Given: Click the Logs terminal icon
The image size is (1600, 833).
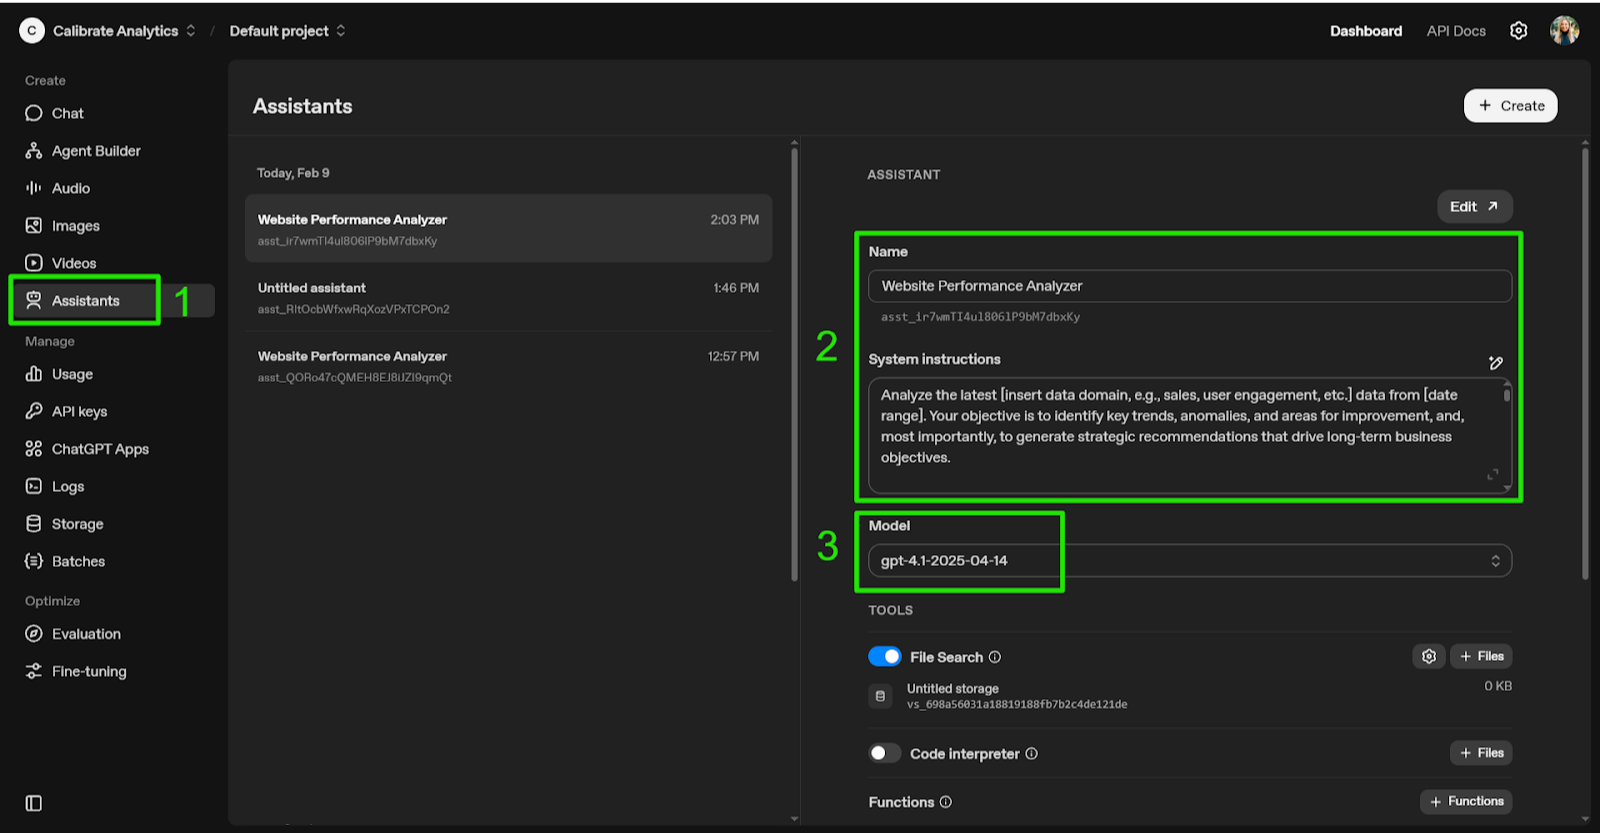Looking at the screenshot, I should point(34,486).
